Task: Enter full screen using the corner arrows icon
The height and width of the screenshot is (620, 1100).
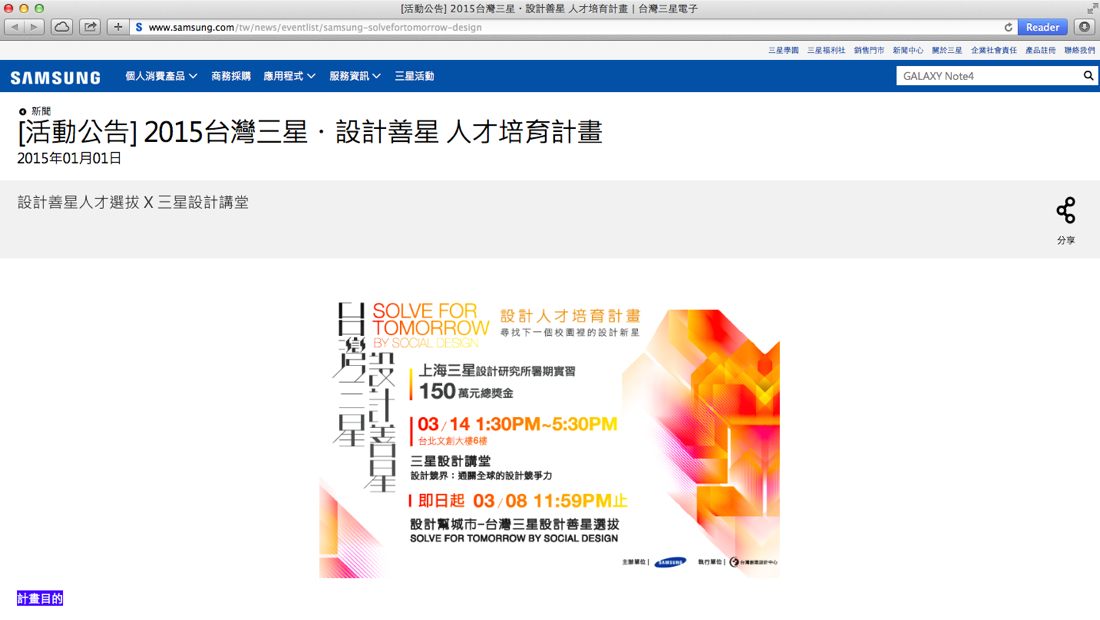Action: (x=1092, y=8)
